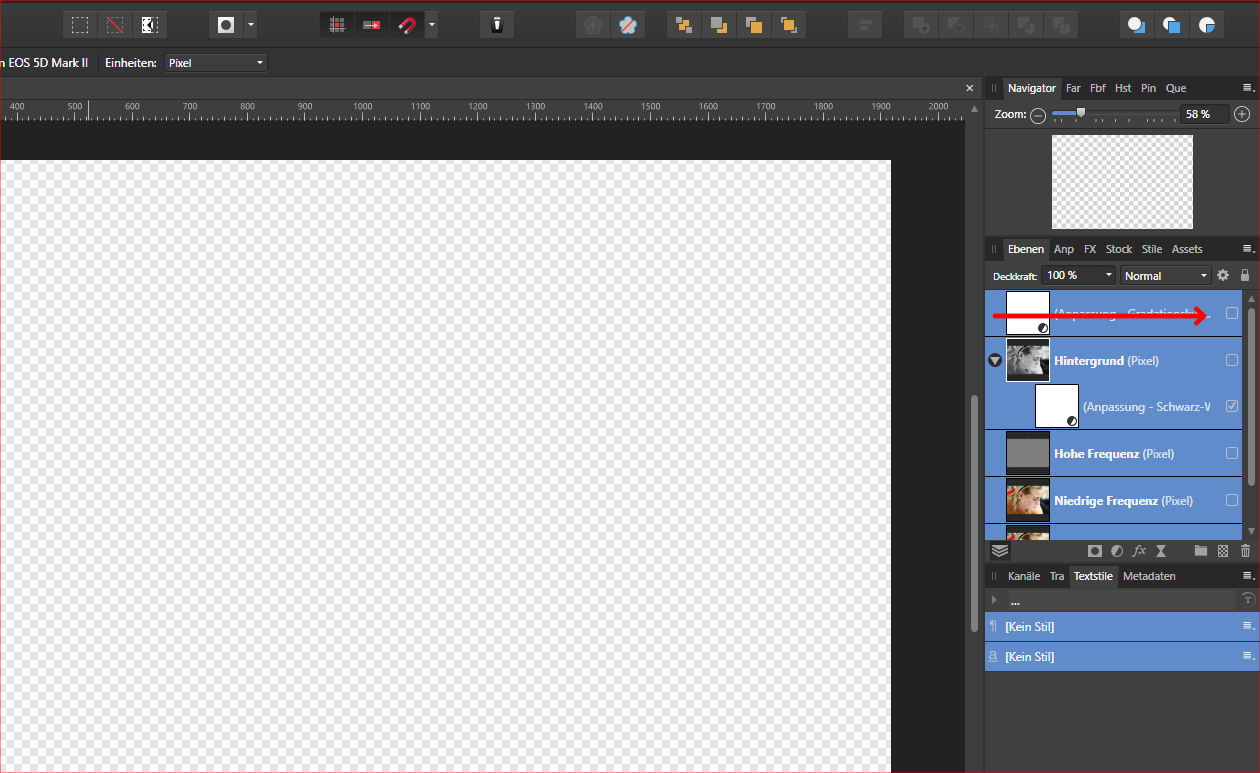1260x773 pixels.
Task: Click the magnet snapping icon in toolbar
Action: point(407,25)
